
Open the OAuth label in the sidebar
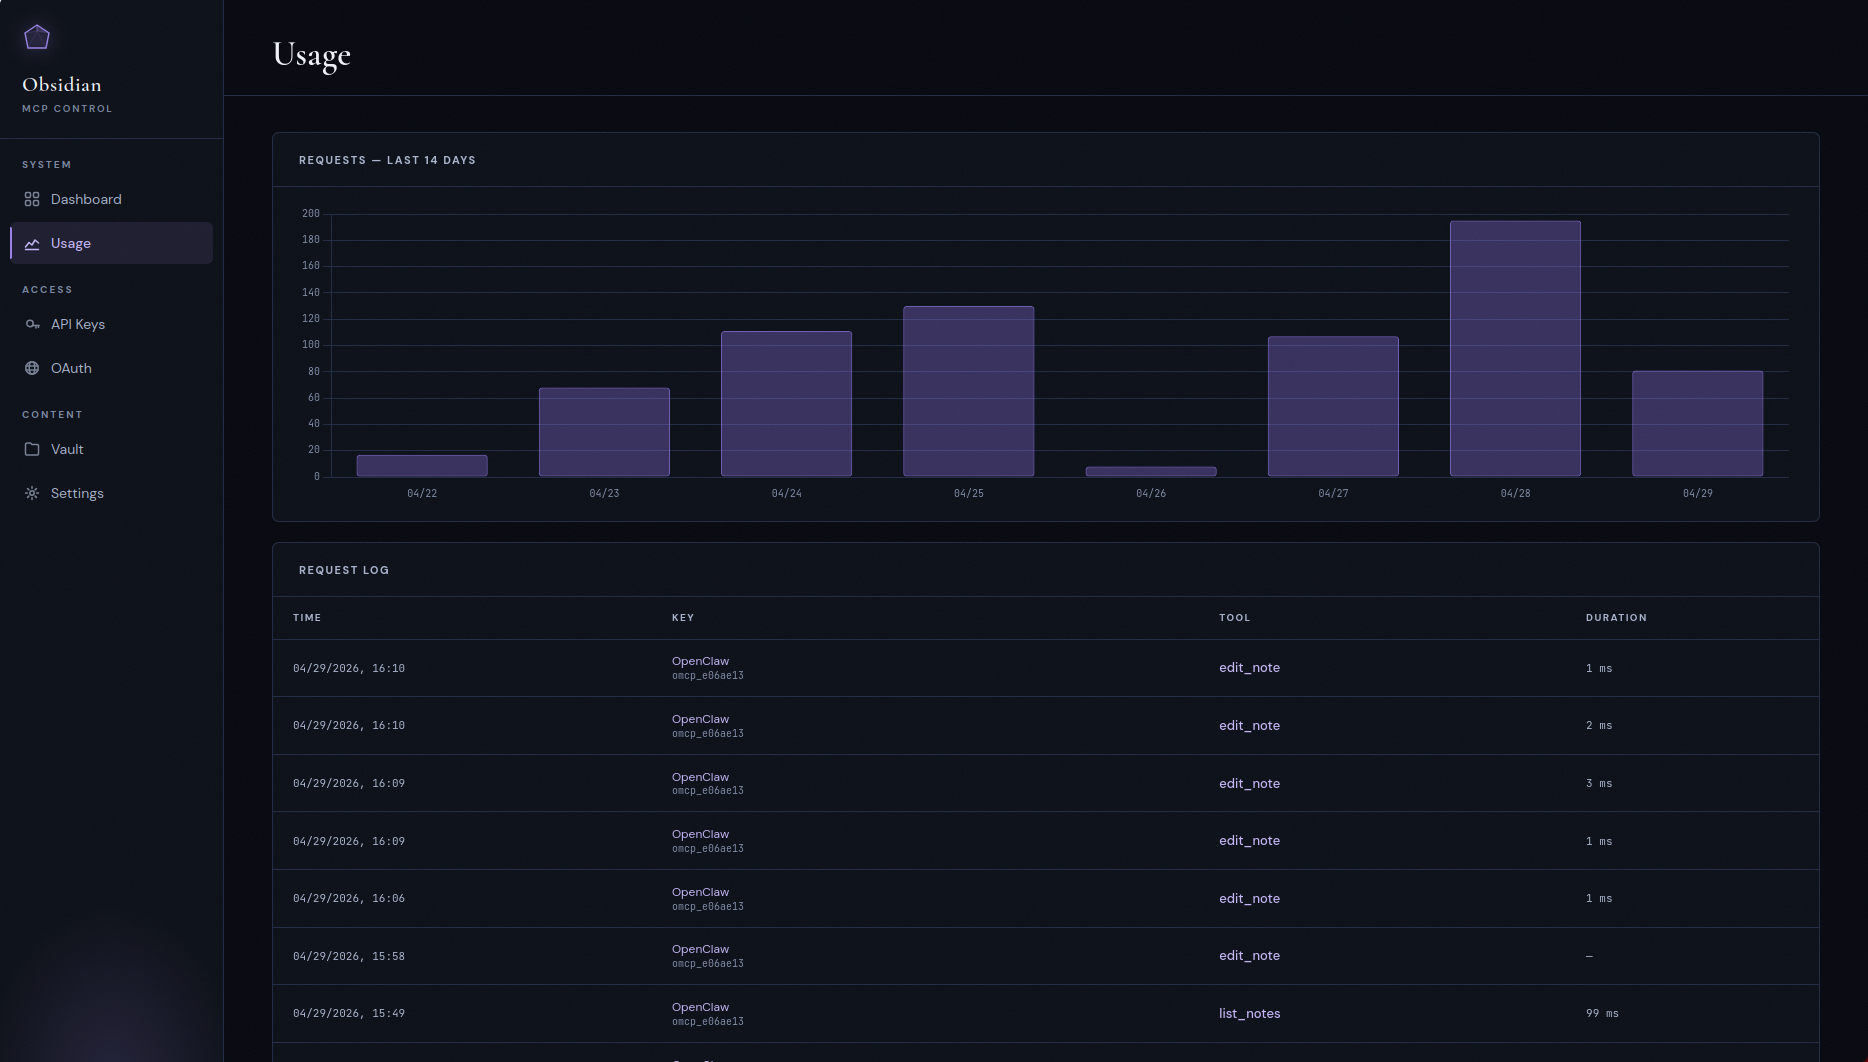coord(71,368)
